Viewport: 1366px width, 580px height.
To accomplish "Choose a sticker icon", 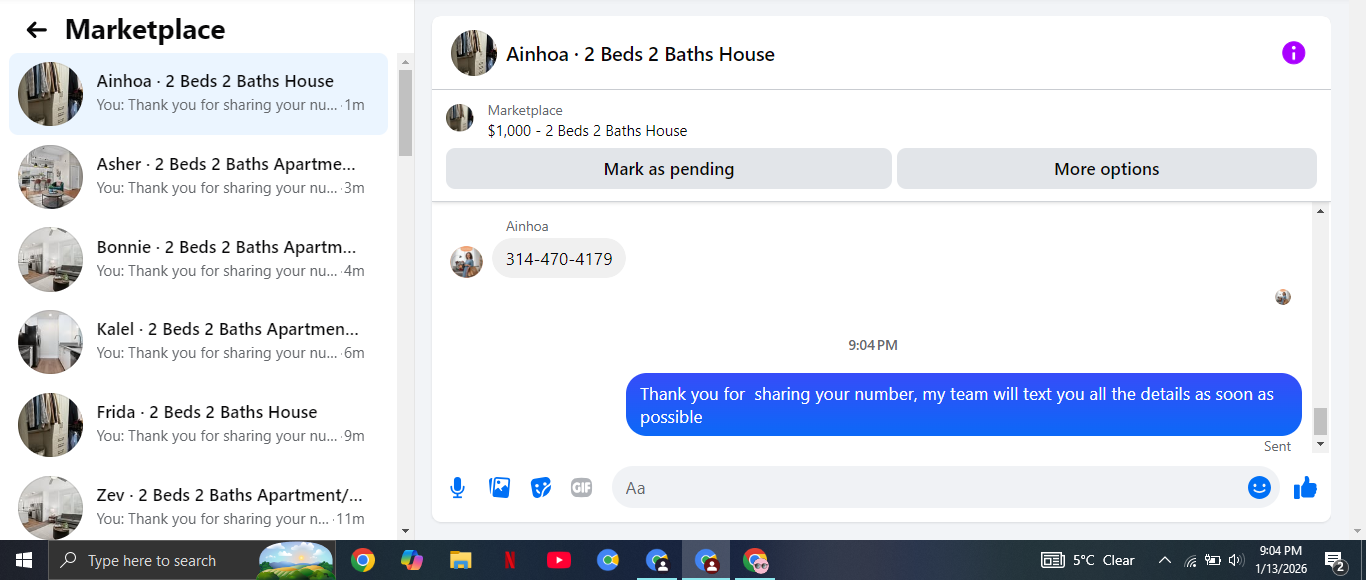I will pos(540,488).
